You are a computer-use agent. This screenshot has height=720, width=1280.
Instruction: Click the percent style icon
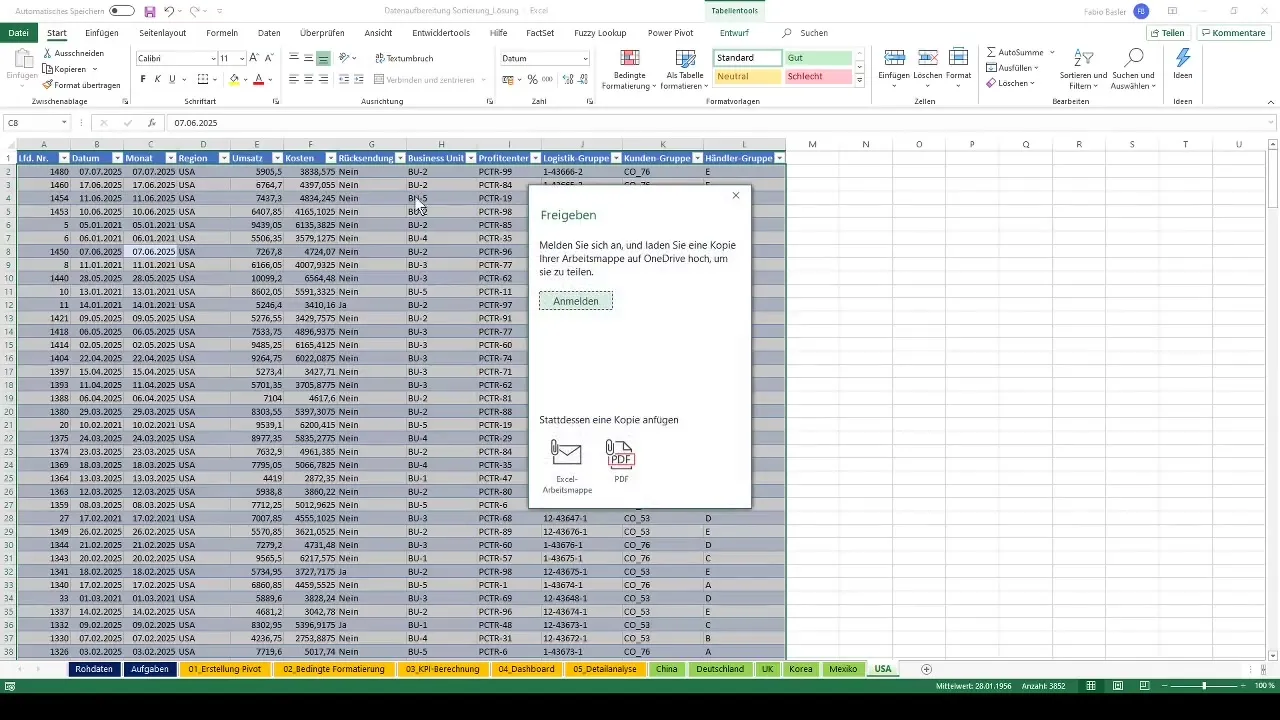coord(532,79)
